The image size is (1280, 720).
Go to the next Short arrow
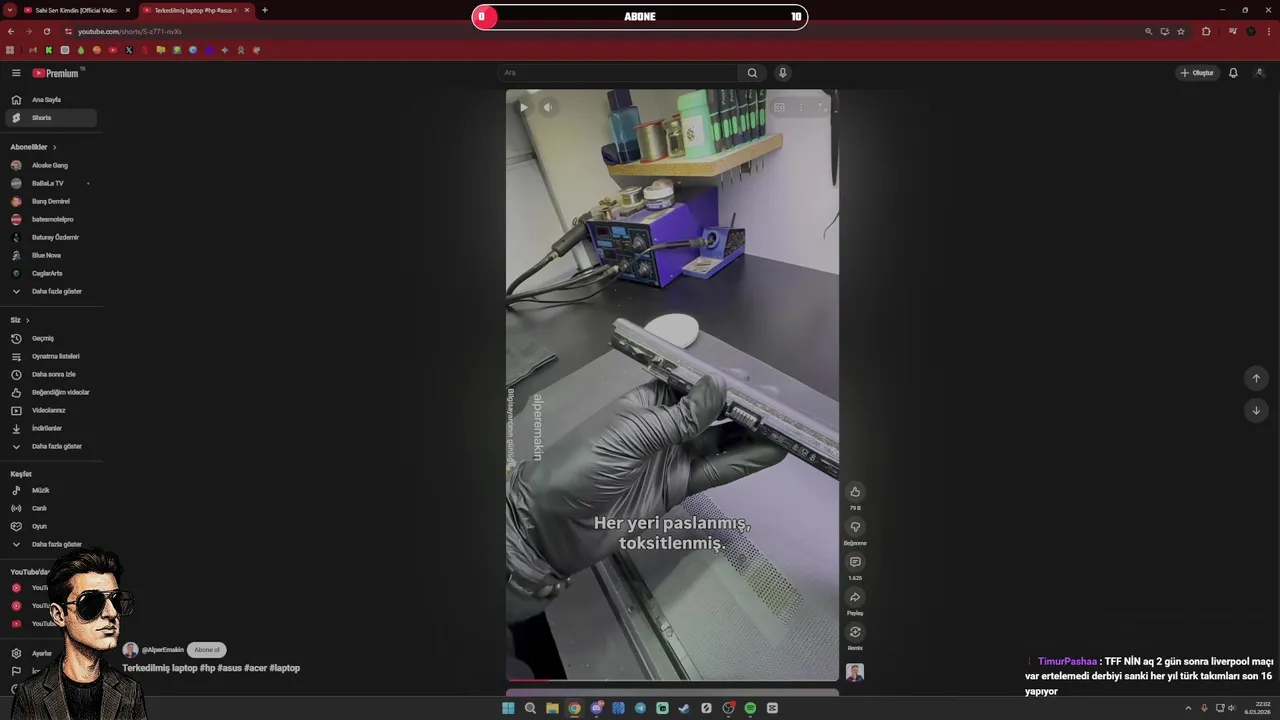point(1256,410)
